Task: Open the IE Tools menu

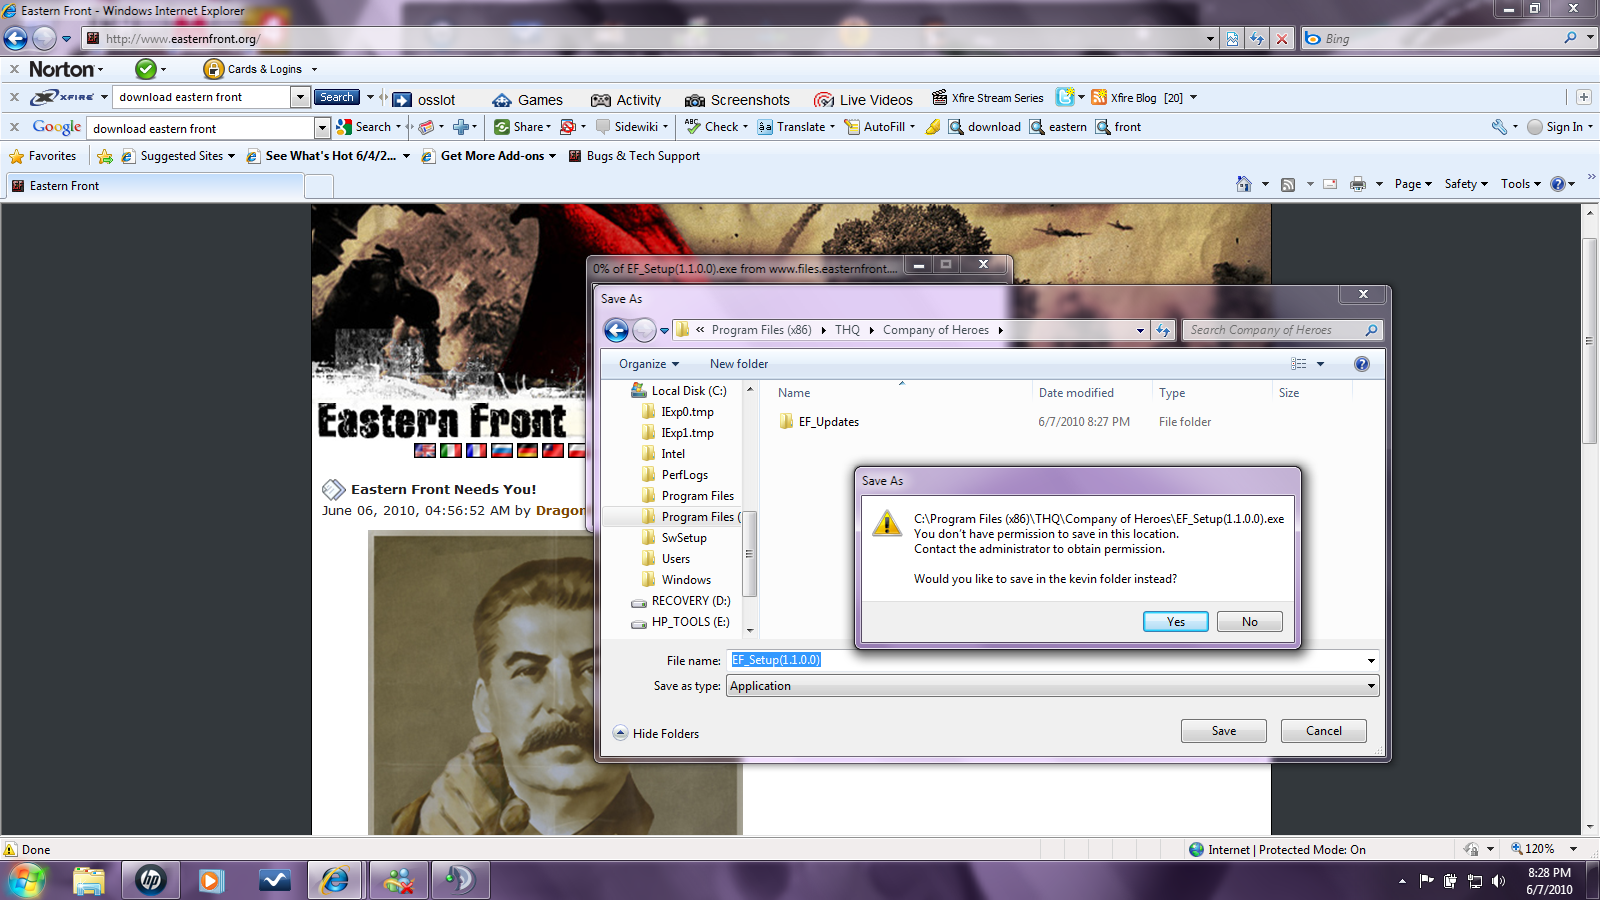Action: (x=1520, y=184)
